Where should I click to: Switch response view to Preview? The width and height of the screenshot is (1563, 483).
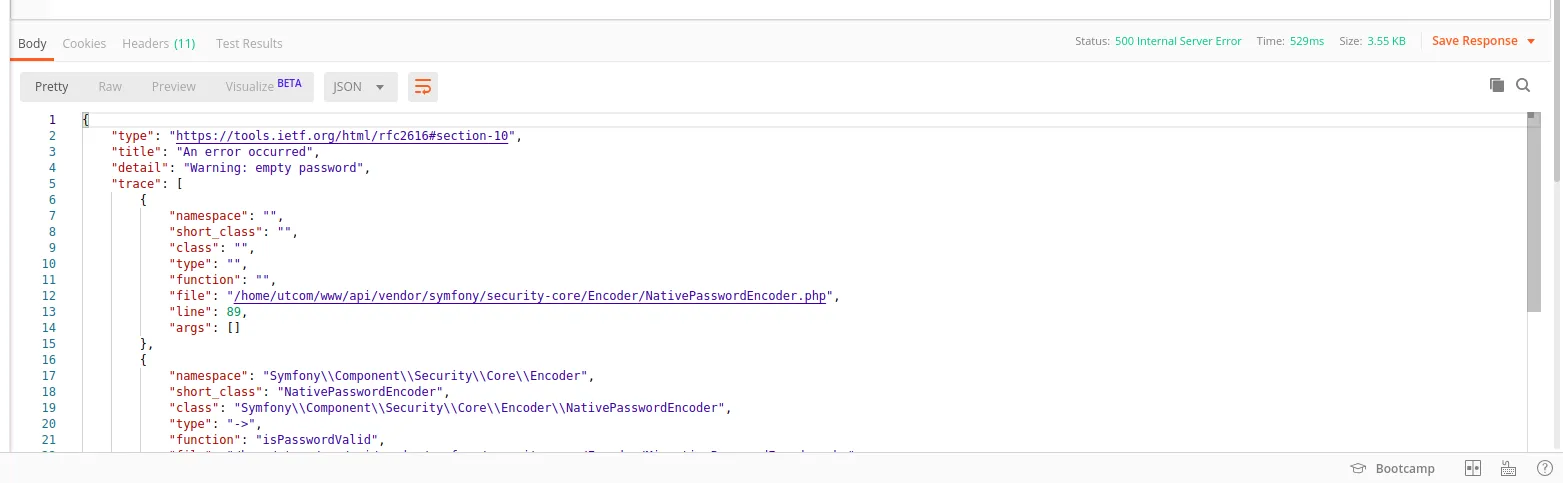(x=174, y=87)
